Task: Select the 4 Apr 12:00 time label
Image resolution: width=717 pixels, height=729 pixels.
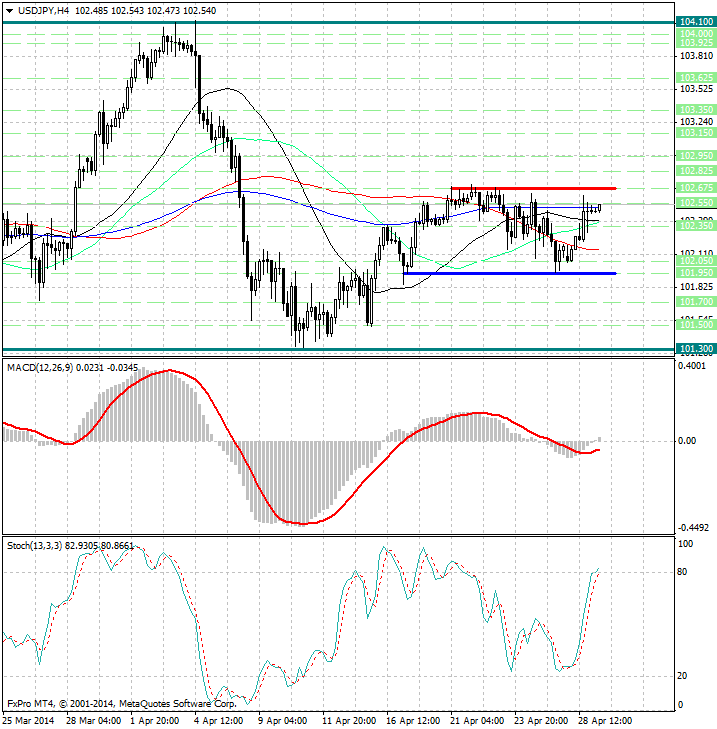Action: (x=219, y=721)
